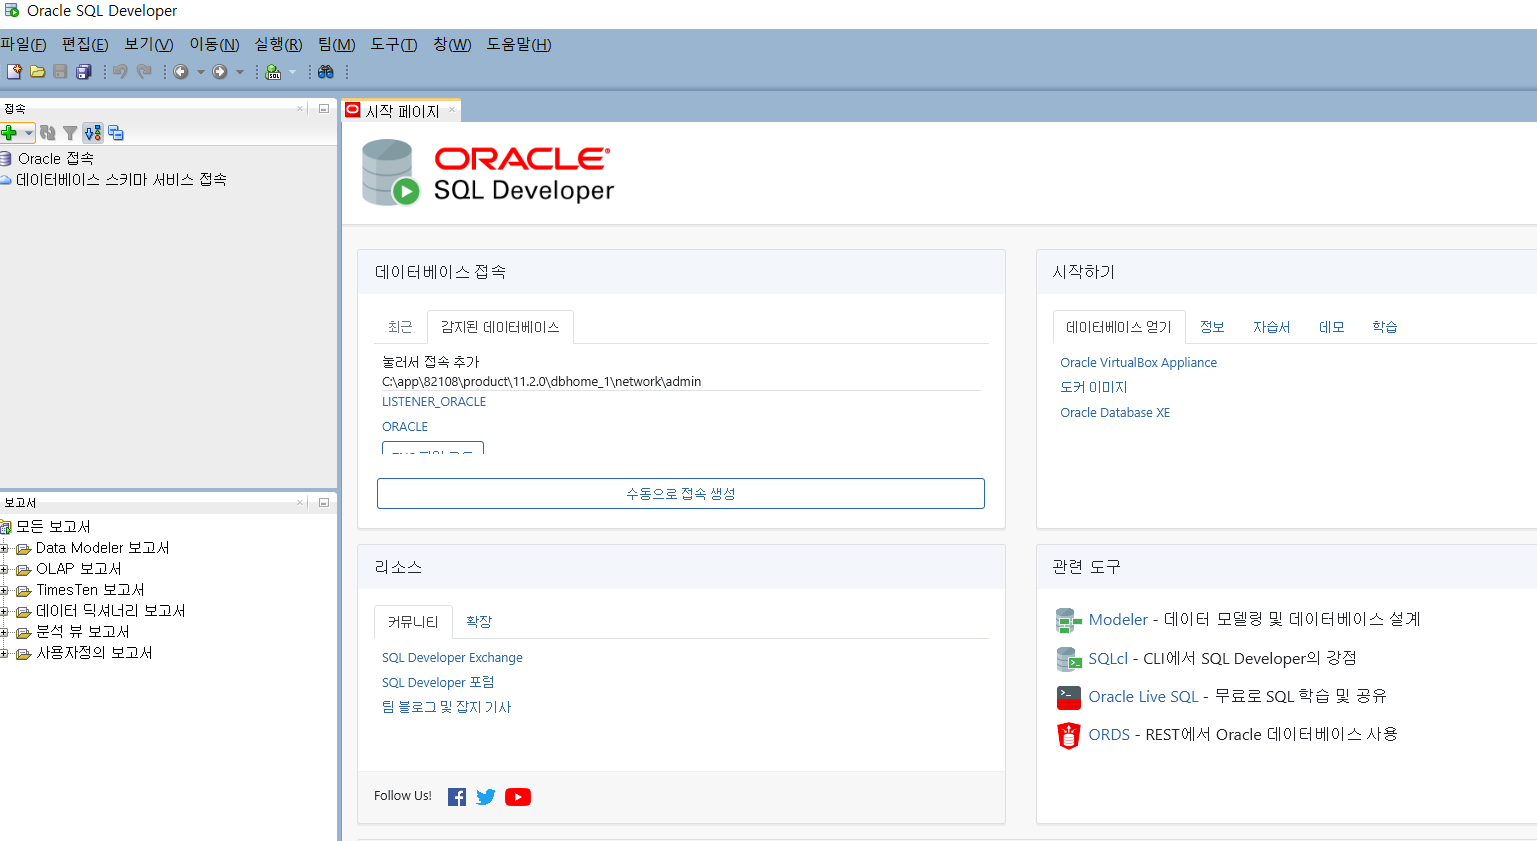Open the 정보 tab in 시작하기

[1212, 327]
